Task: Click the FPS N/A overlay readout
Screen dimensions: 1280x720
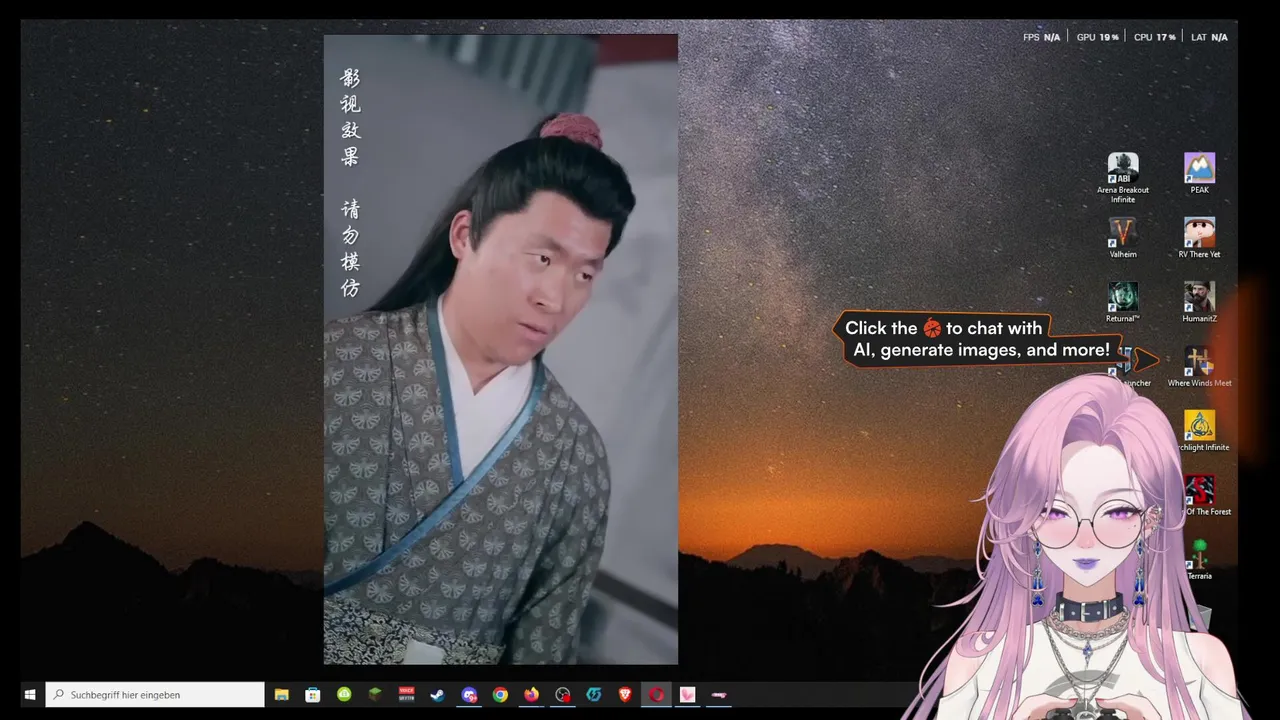Action: tap(1041, 37)
